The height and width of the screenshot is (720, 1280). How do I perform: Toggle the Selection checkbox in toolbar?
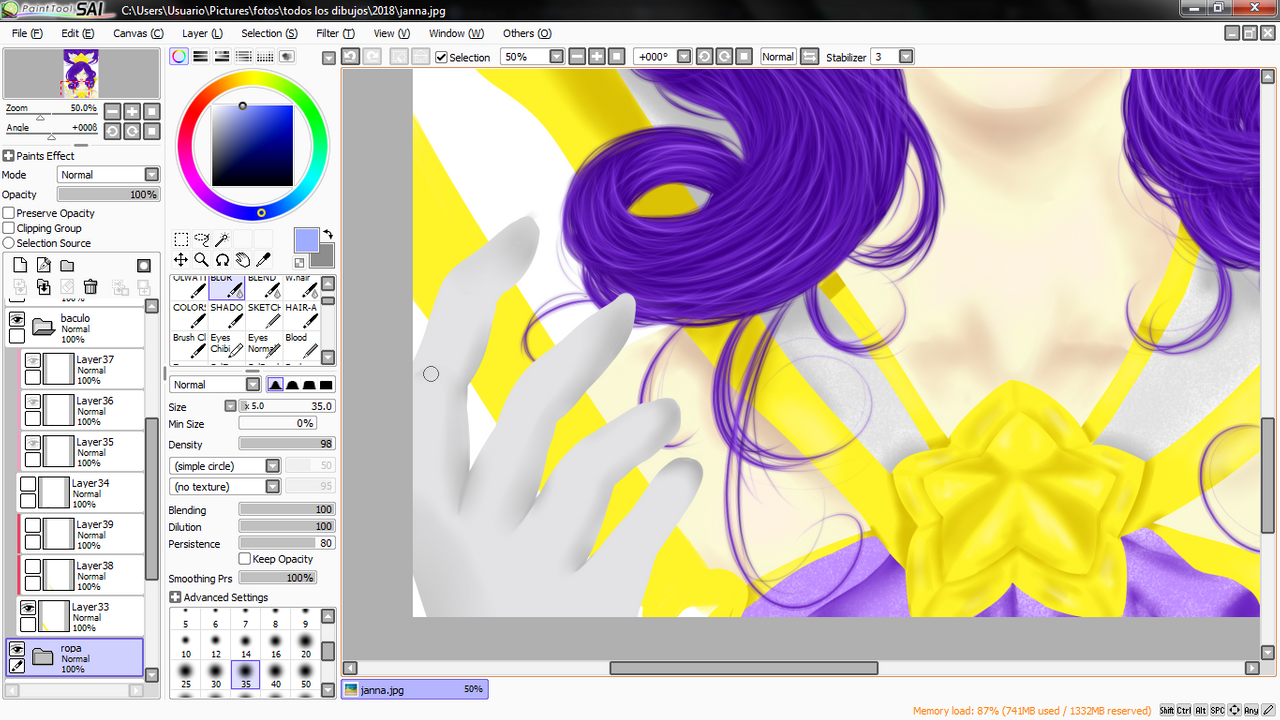442,57
